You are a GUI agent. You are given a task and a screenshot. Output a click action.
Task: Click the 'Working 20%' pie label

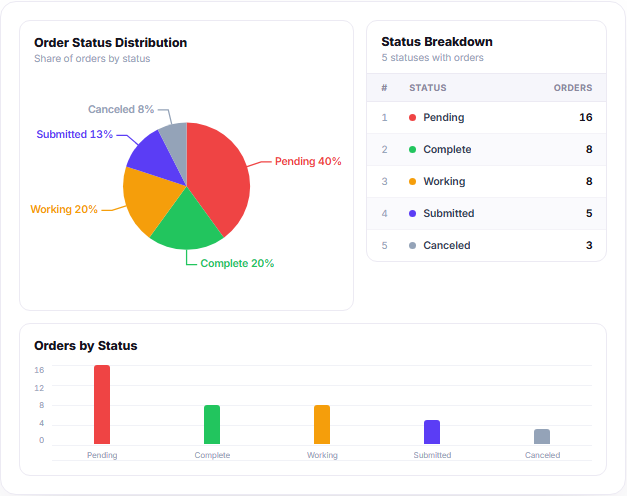pyautogui.click(x=64, y=209)
